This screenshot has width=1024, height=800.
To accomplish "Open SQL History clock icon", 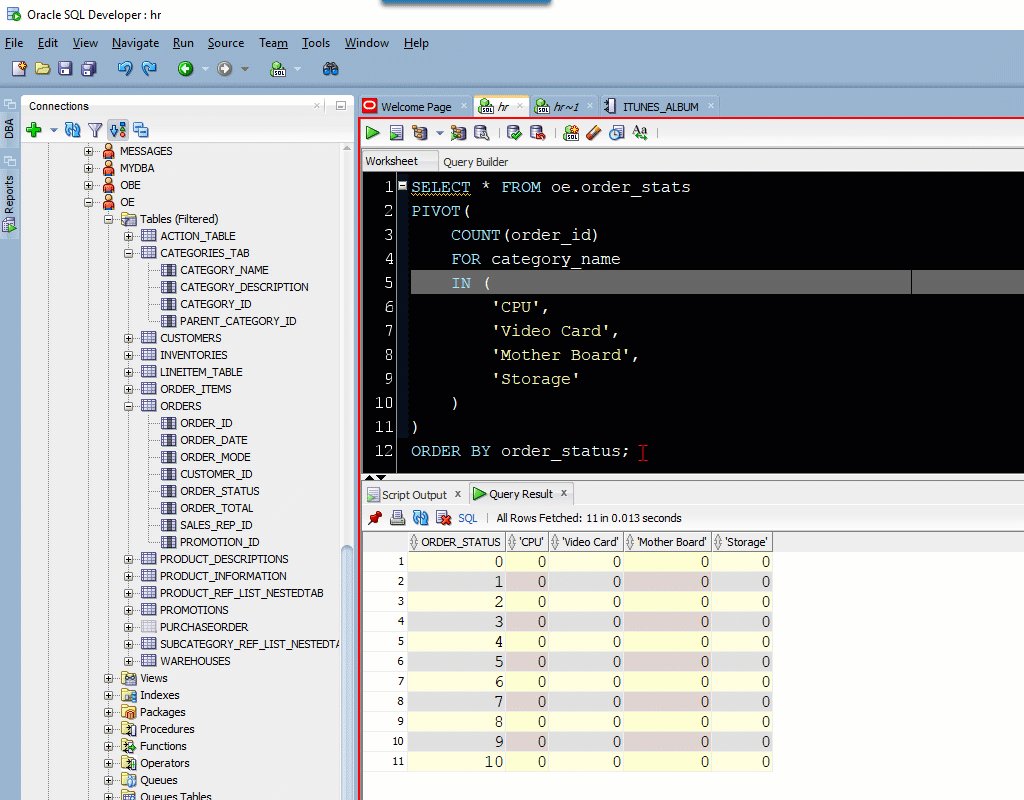I will (x=616, y=133).
